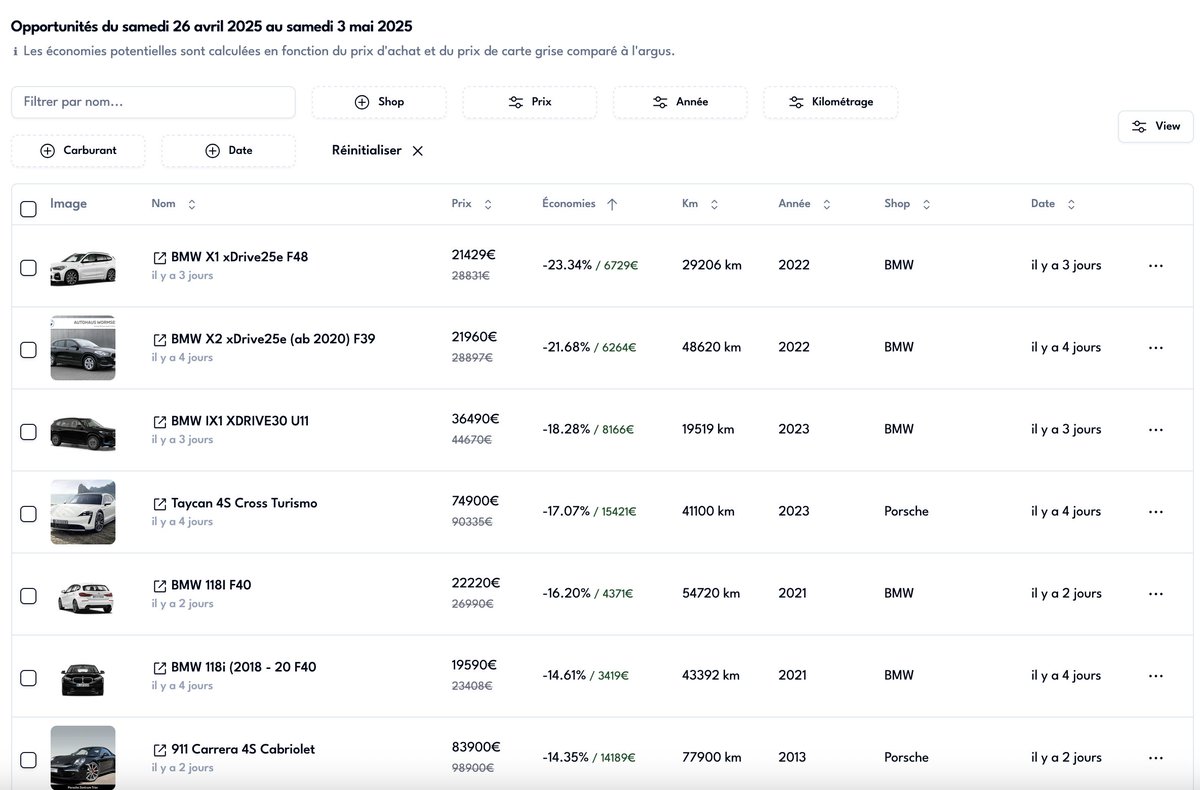Select the 911 Carrera 4S Cabriolet row checkbox

pyautogui.click(x=28, y=759)
